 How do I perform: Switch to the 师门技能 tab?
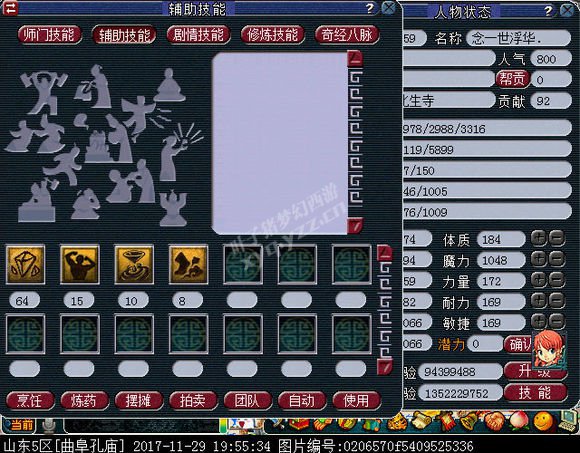pyautogui.click(x=49, y=35)
